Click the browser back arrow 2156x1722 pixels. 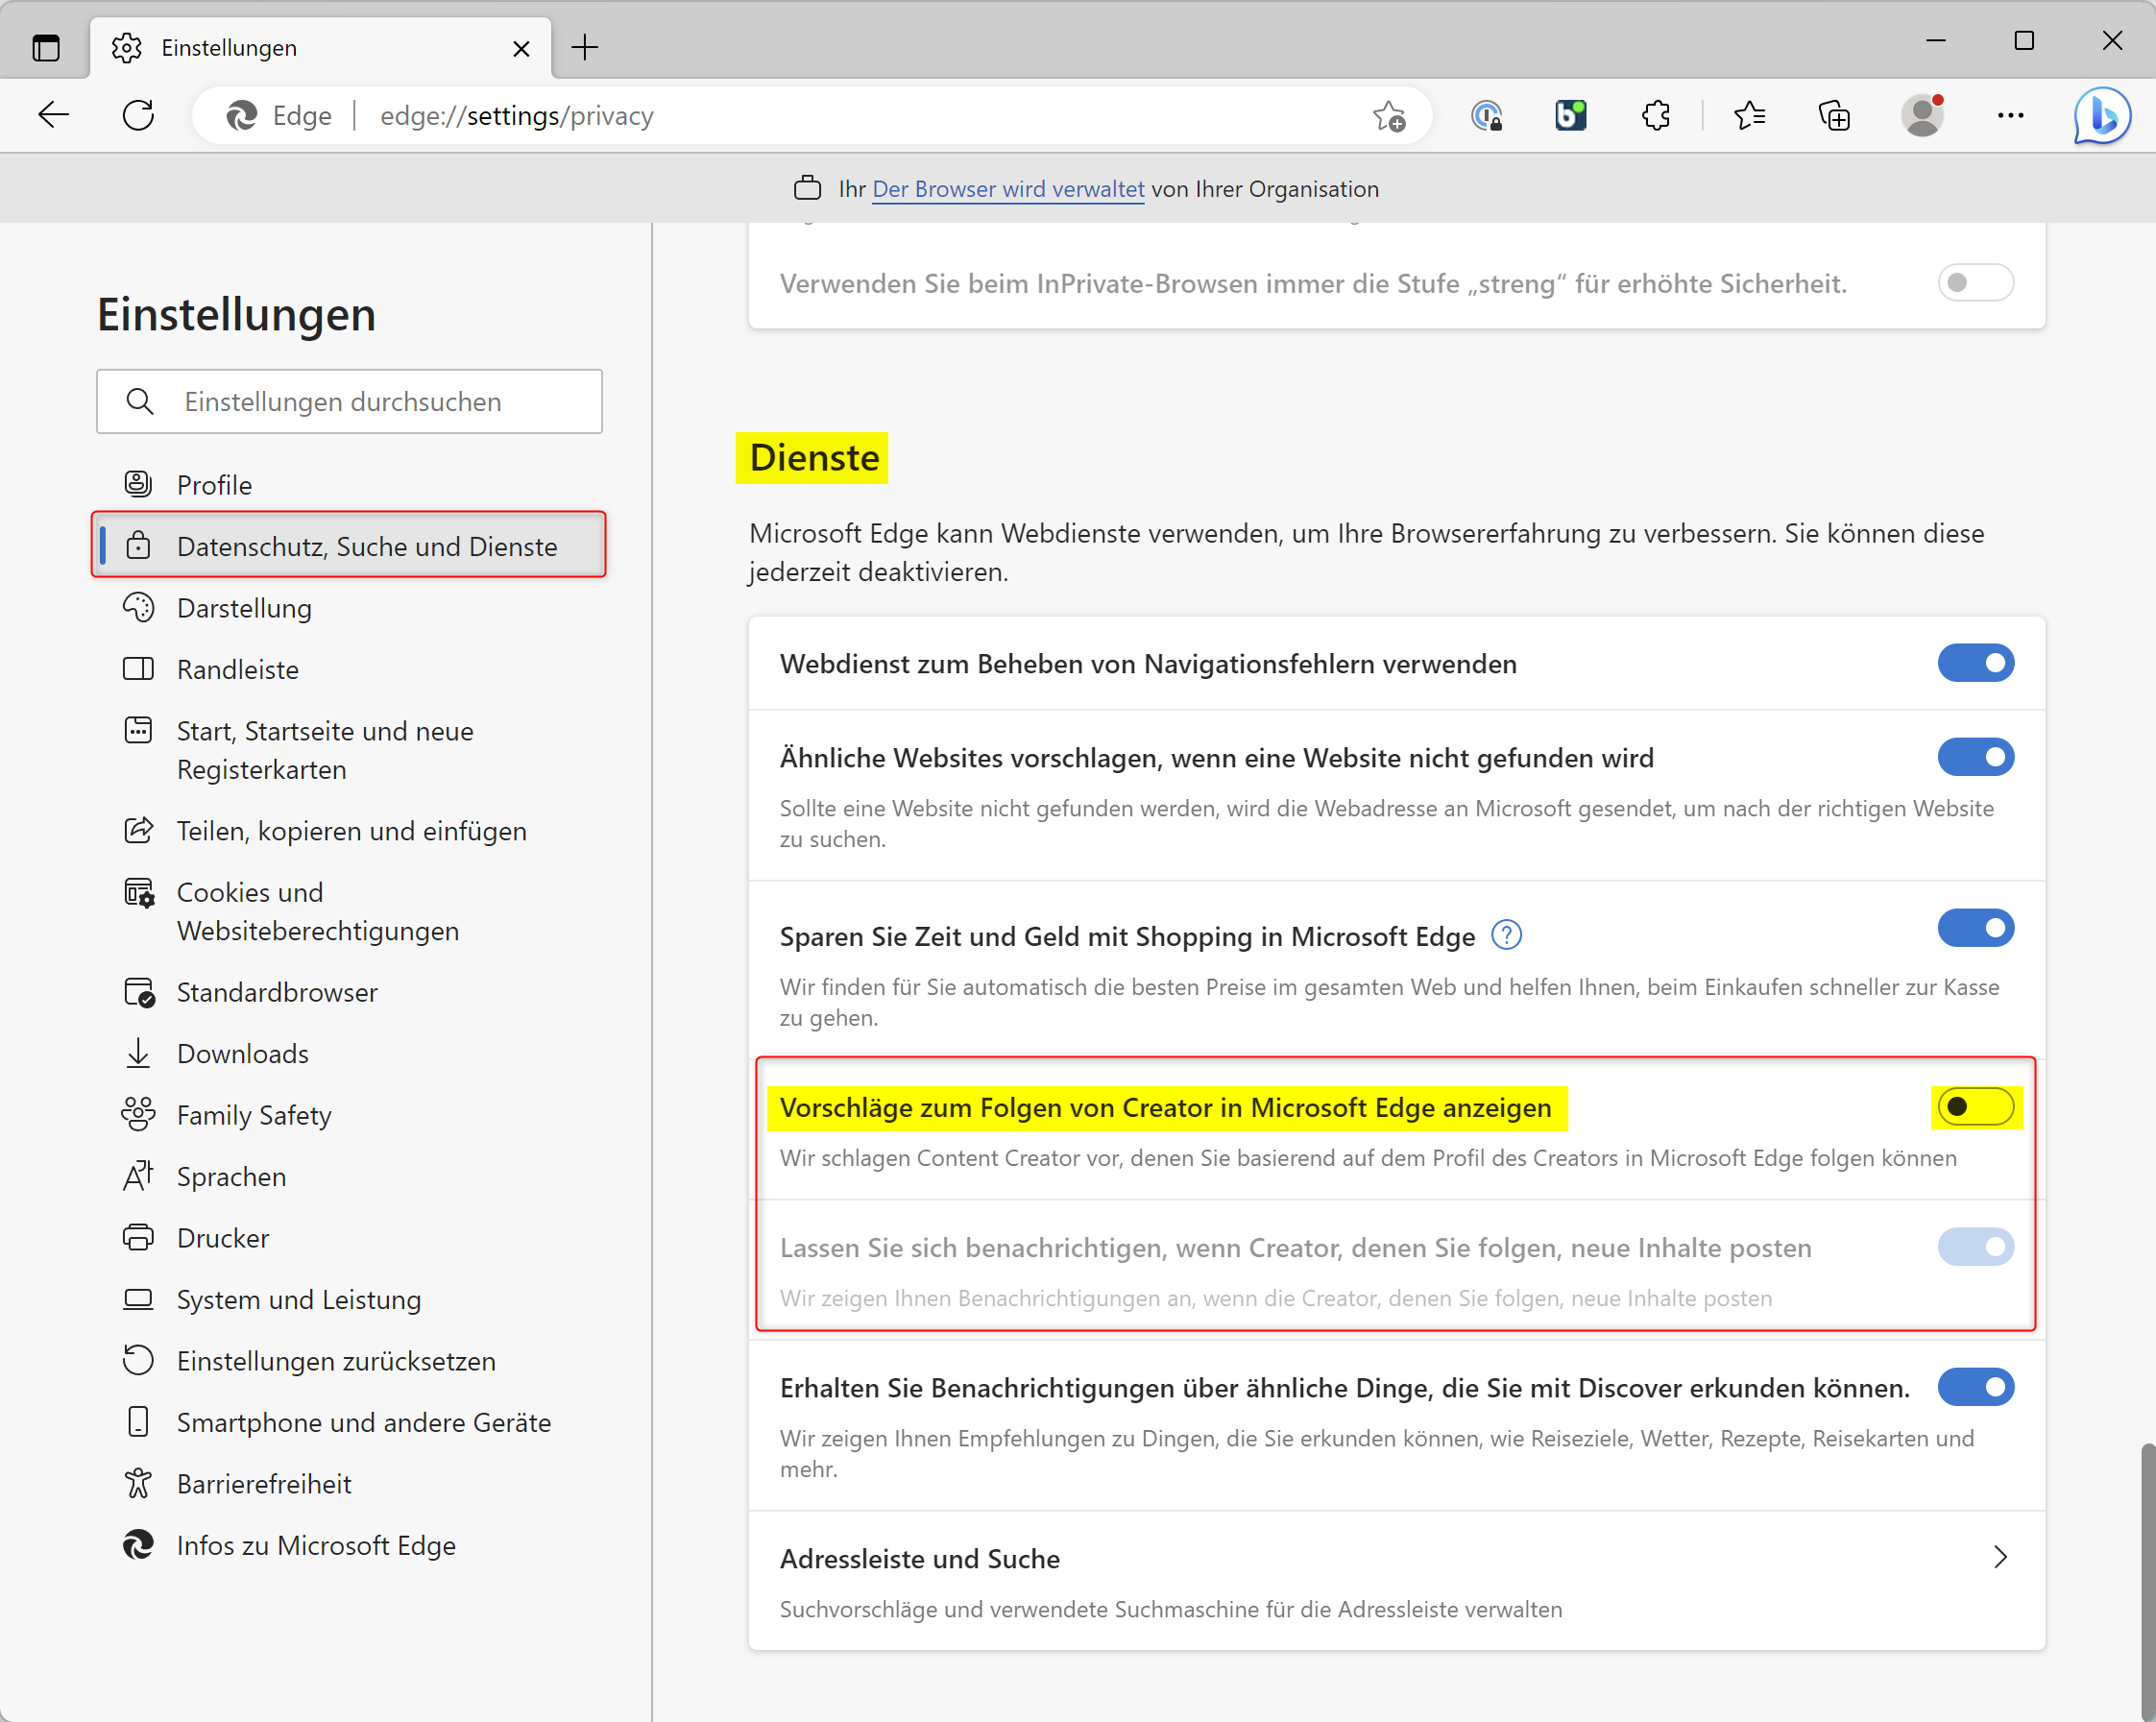54,115
